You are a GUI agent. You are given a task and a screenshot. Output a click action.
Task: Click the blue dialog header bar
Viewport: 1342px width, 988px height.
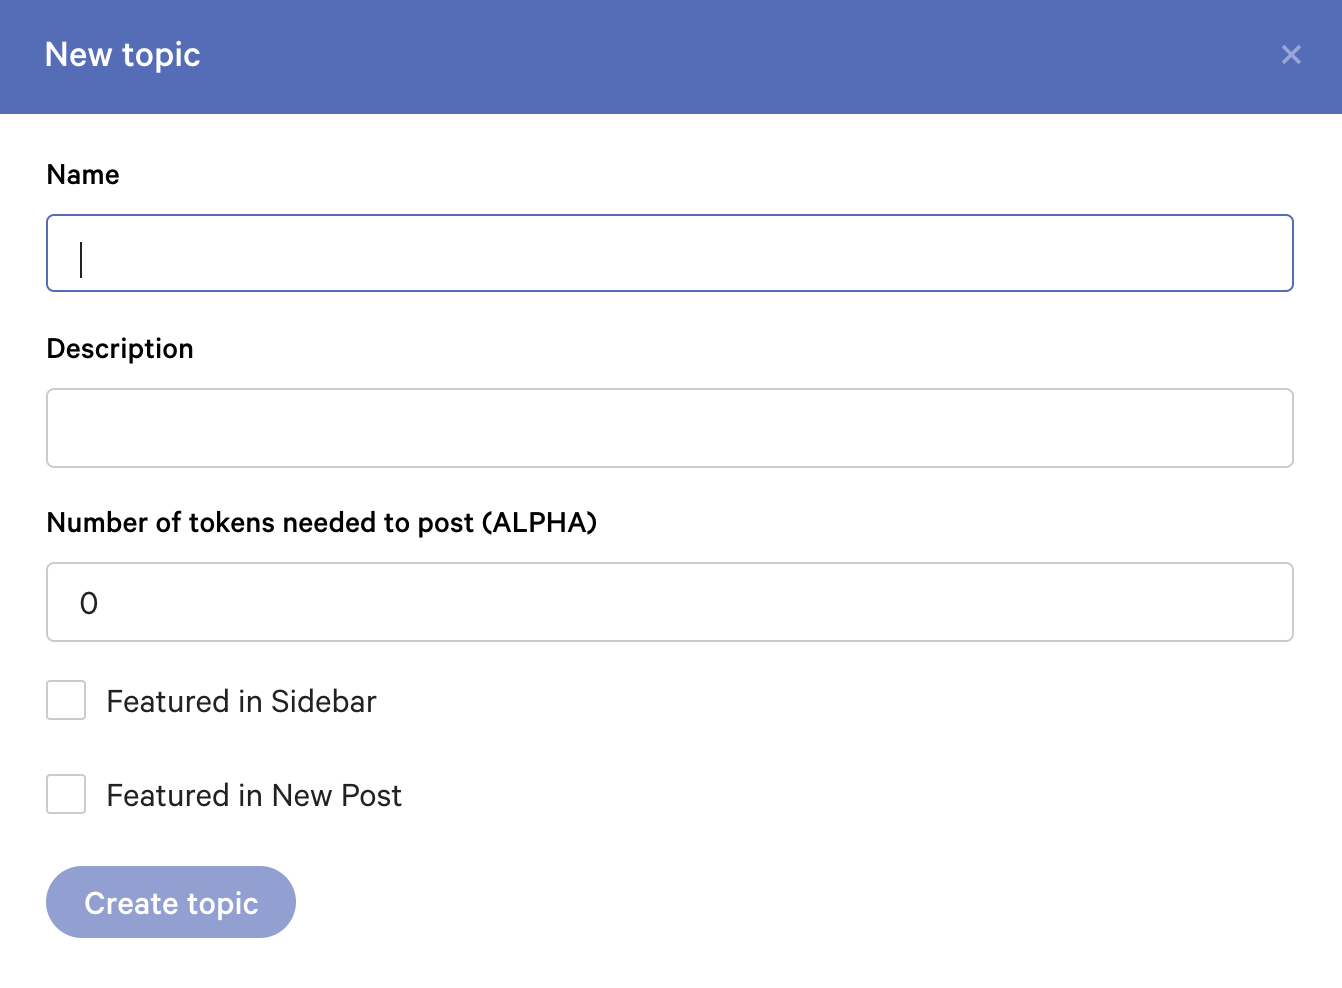tap(700, 56)
